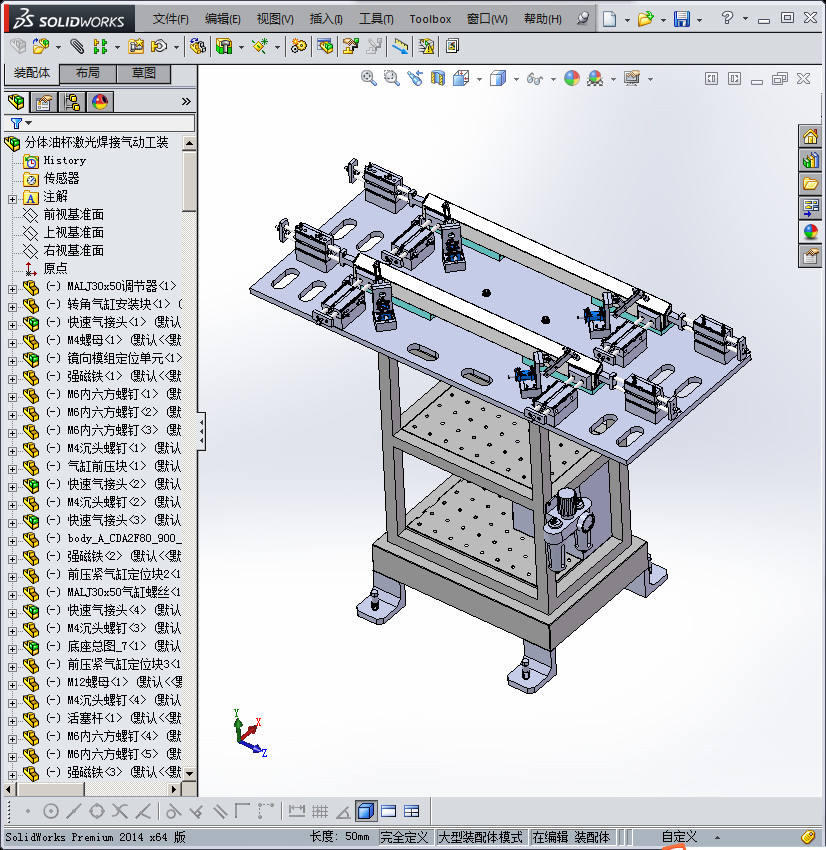Click the 自定义 units status bar button
This screenshot has width=826, height=850.
[679, 836]
